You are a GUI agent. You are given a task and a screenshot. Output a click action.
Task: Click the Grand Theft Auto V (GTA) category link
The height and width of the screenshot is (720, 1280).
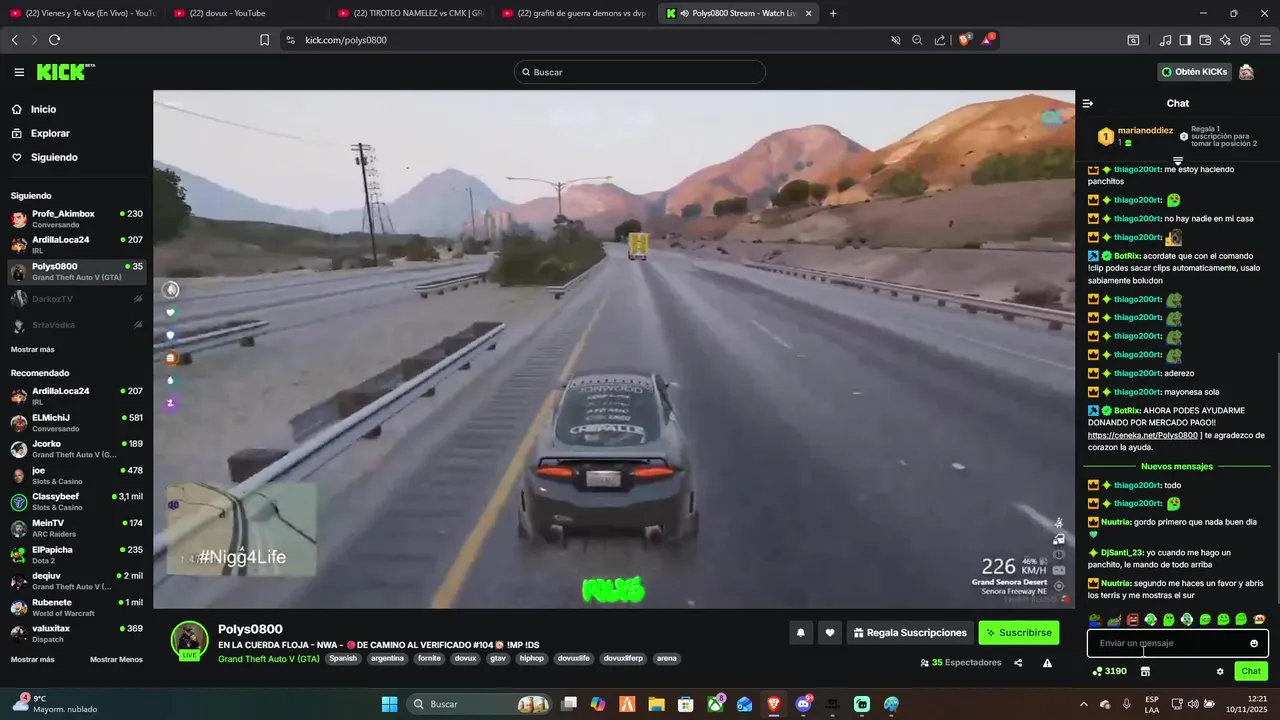tap(269, 659)
